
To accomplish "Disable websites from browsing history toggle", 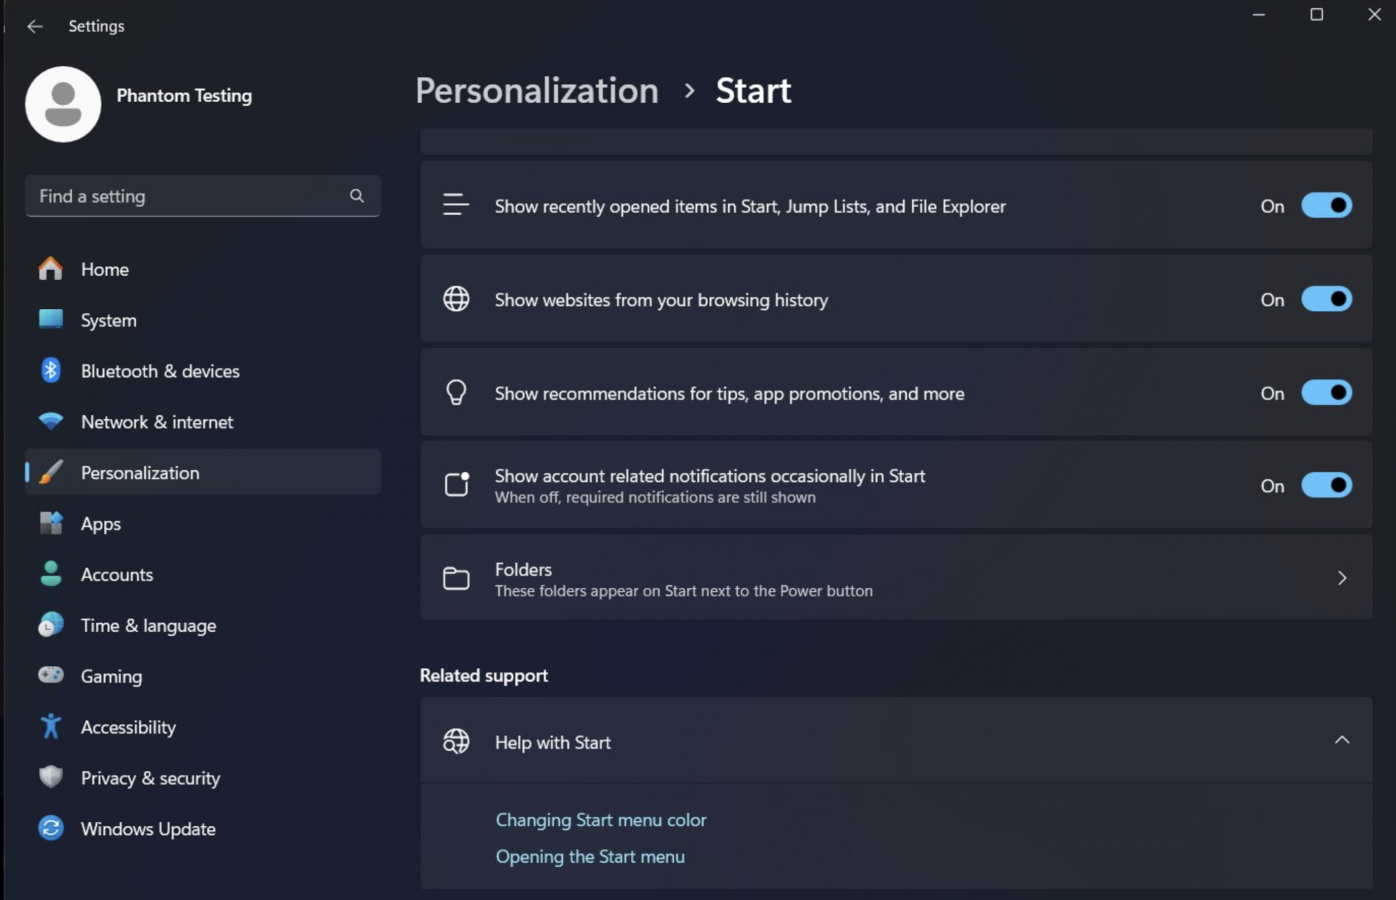I will (x=1326, y=299).
